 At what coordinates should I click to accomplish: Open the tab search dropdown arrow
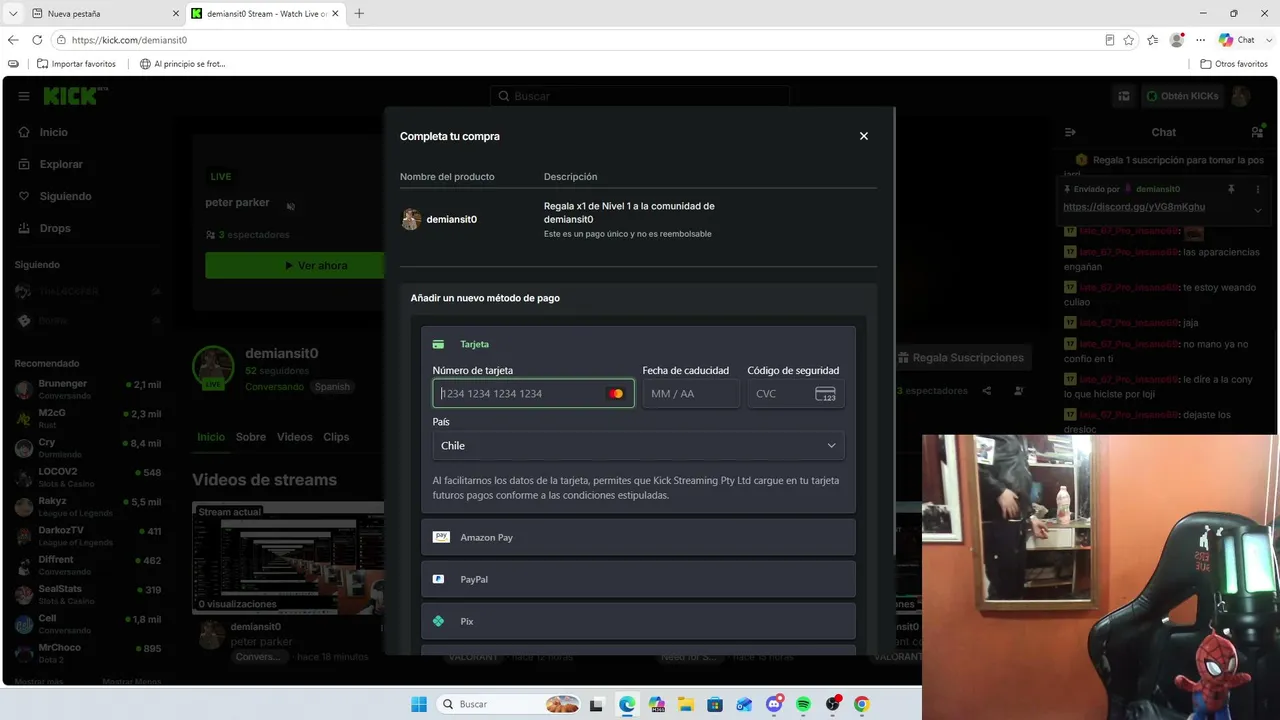click(x=13, y=13)
